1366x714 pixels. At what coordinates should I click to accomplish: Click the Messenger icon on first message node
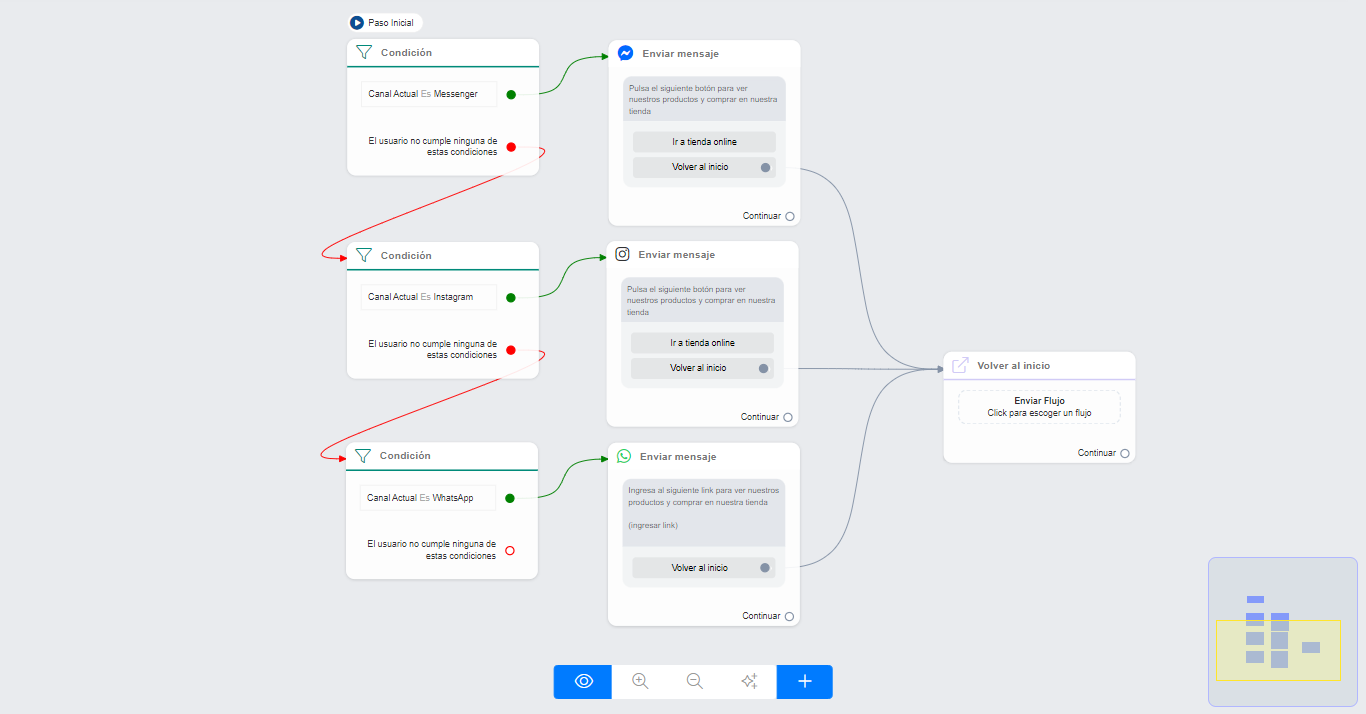tap(625, 54)
